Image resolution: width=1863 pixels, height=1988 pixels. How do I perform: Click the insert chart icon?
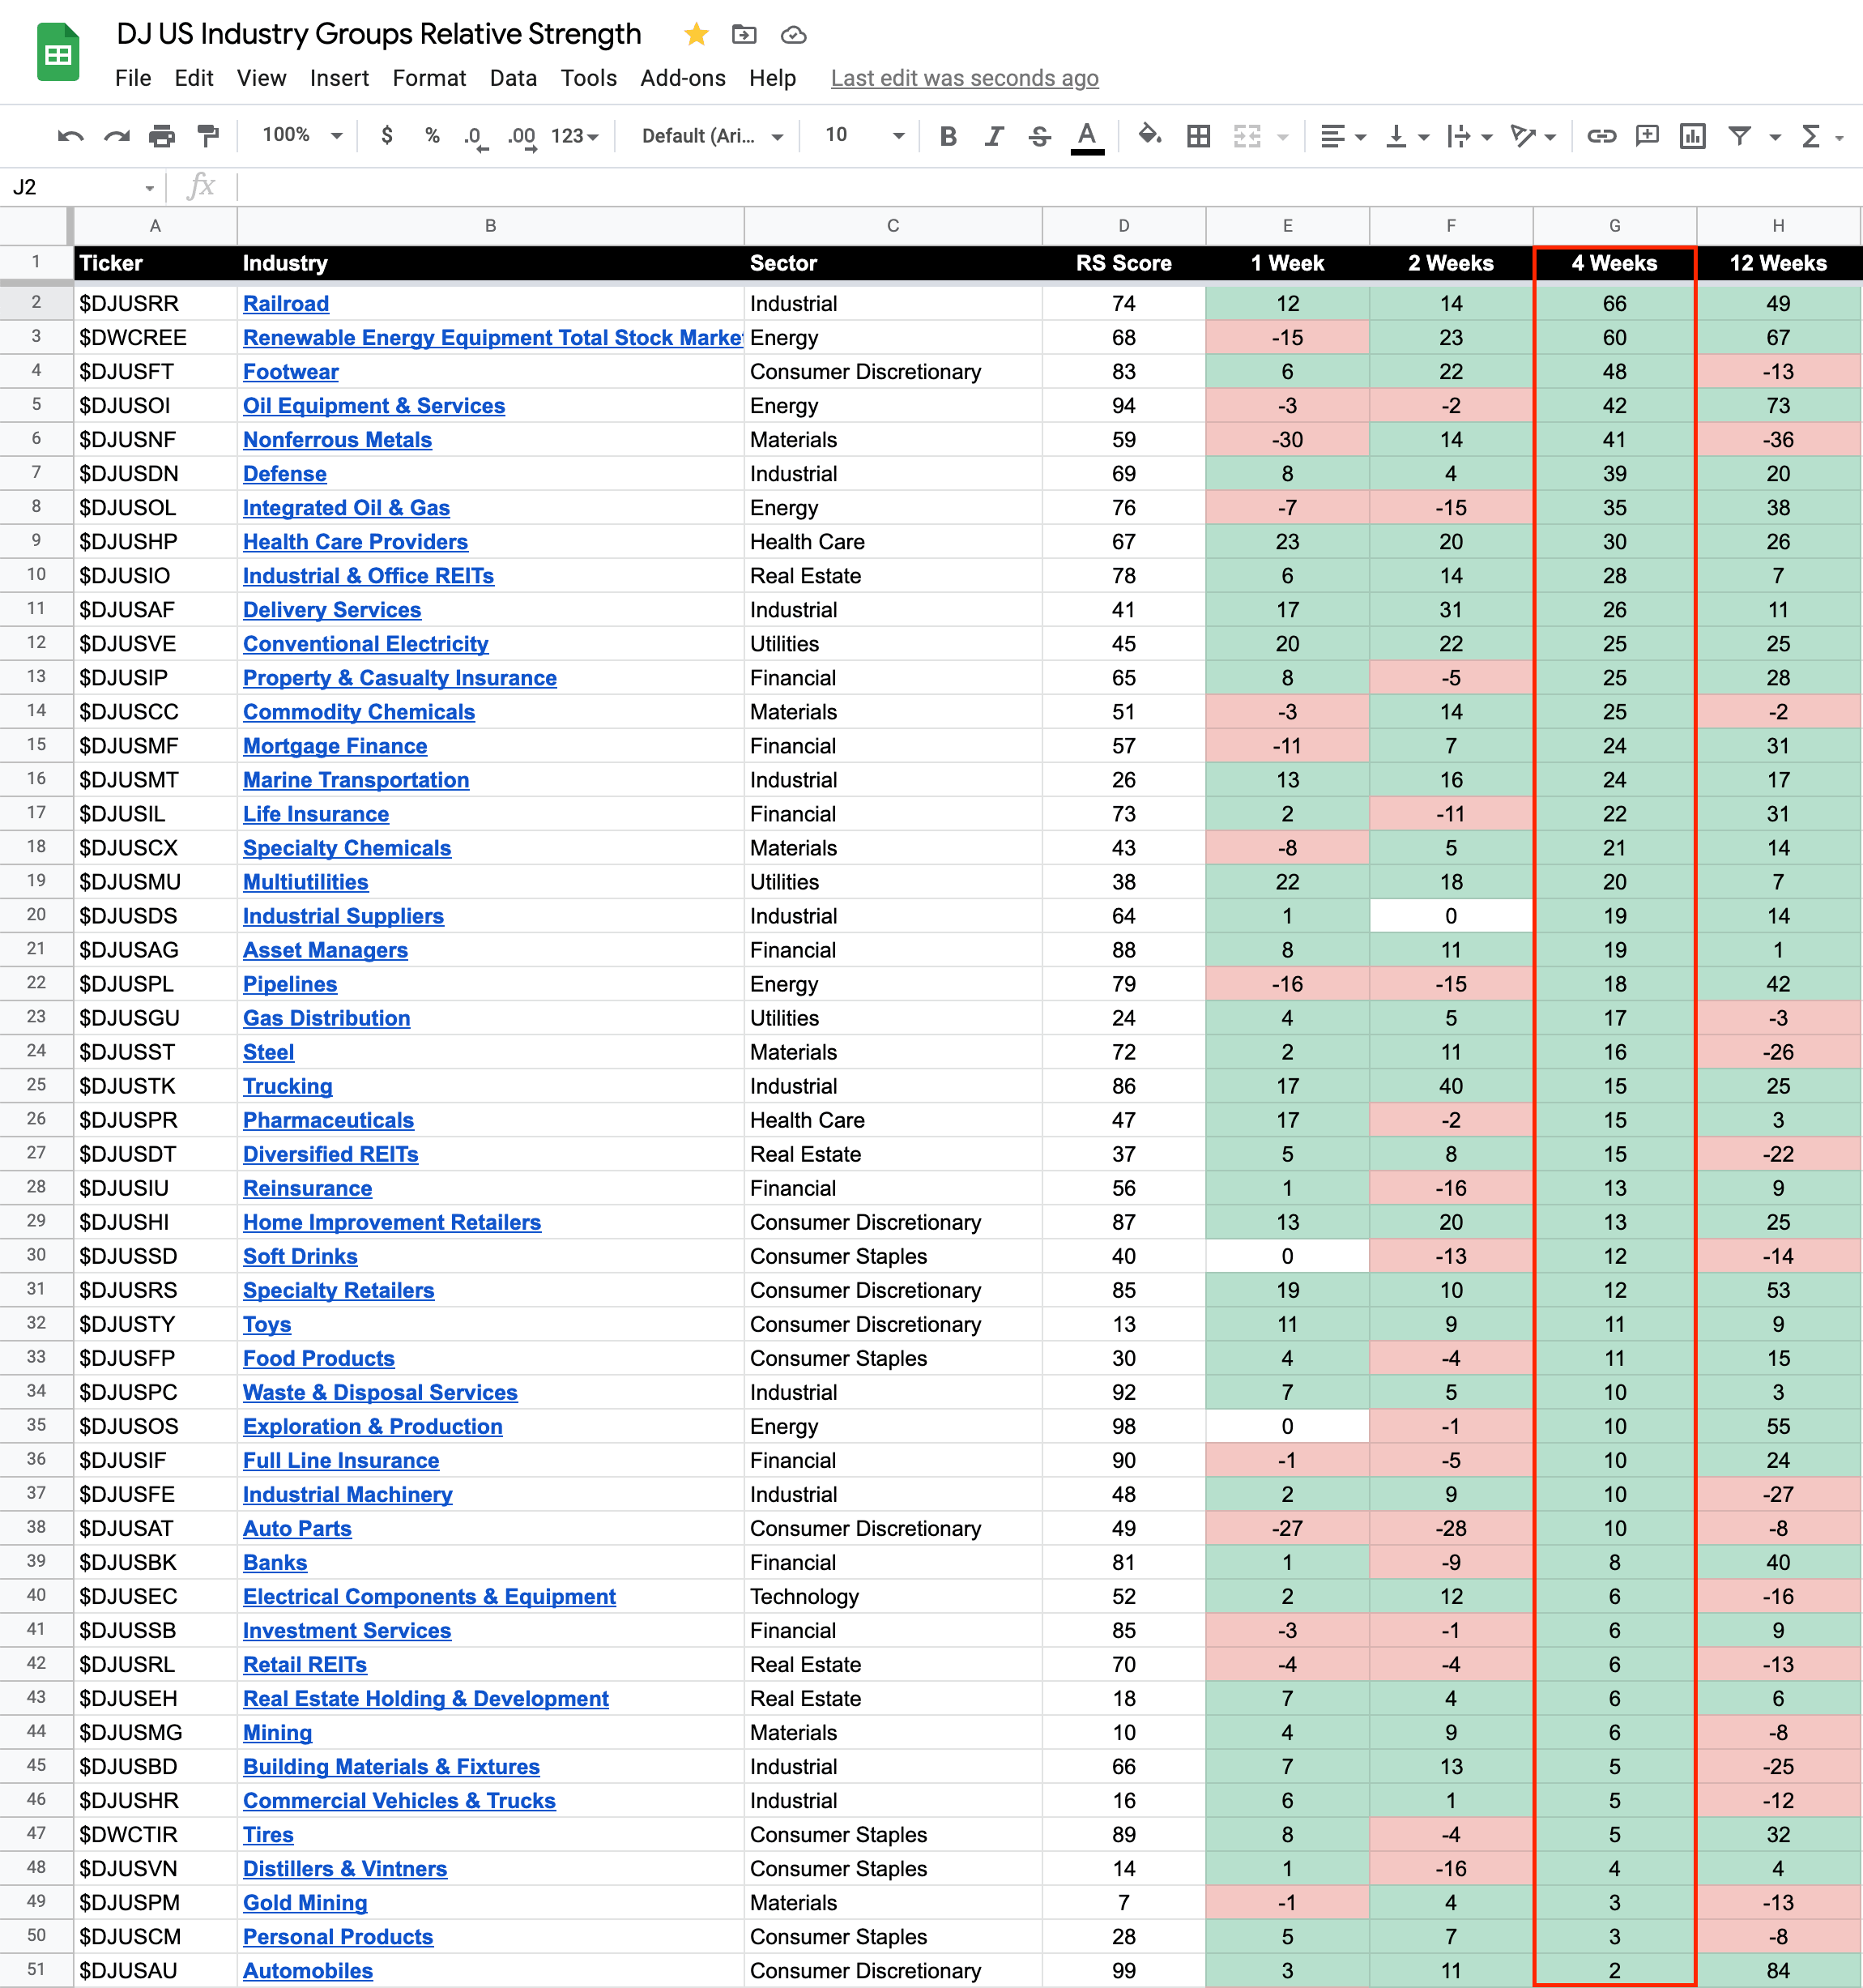click(1692, 136)
